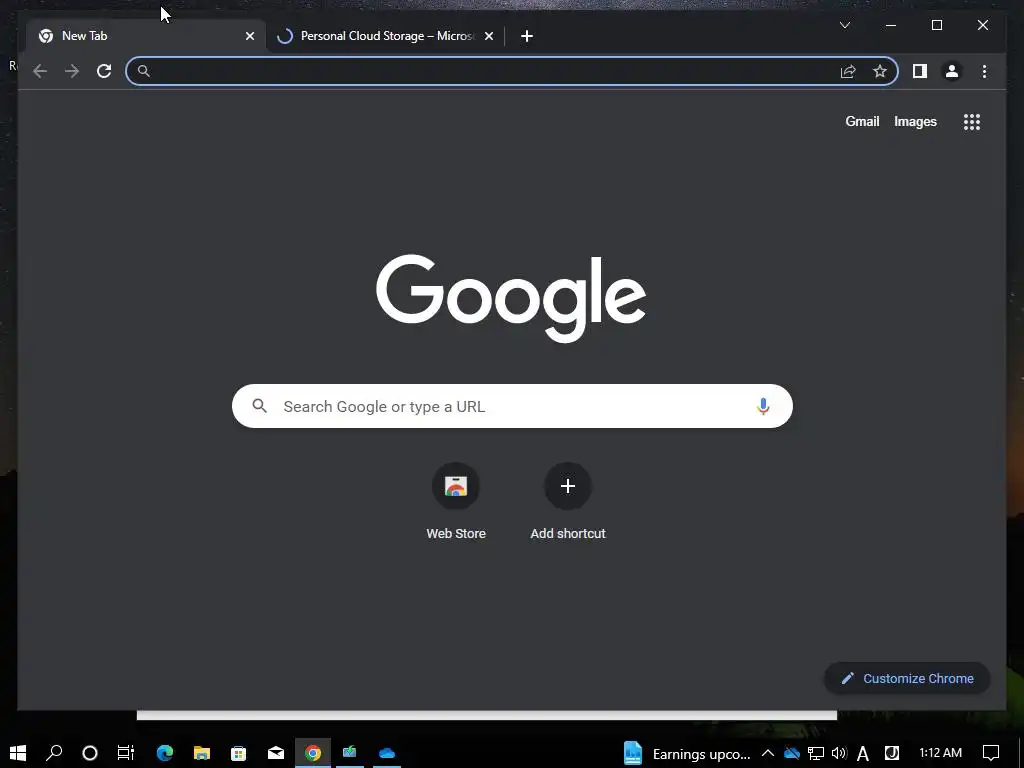This screenshot has height=768, width=1024.
Task: Open the clock showing 1:12 AM
Action: (940, 753)
